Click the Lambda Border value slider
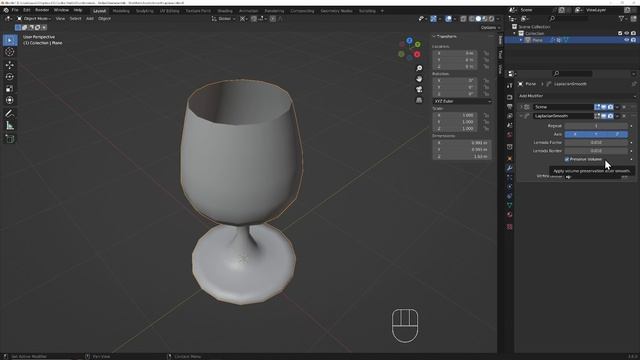The width and height of the screenshot is (640, 360). [x=596, y=151]
